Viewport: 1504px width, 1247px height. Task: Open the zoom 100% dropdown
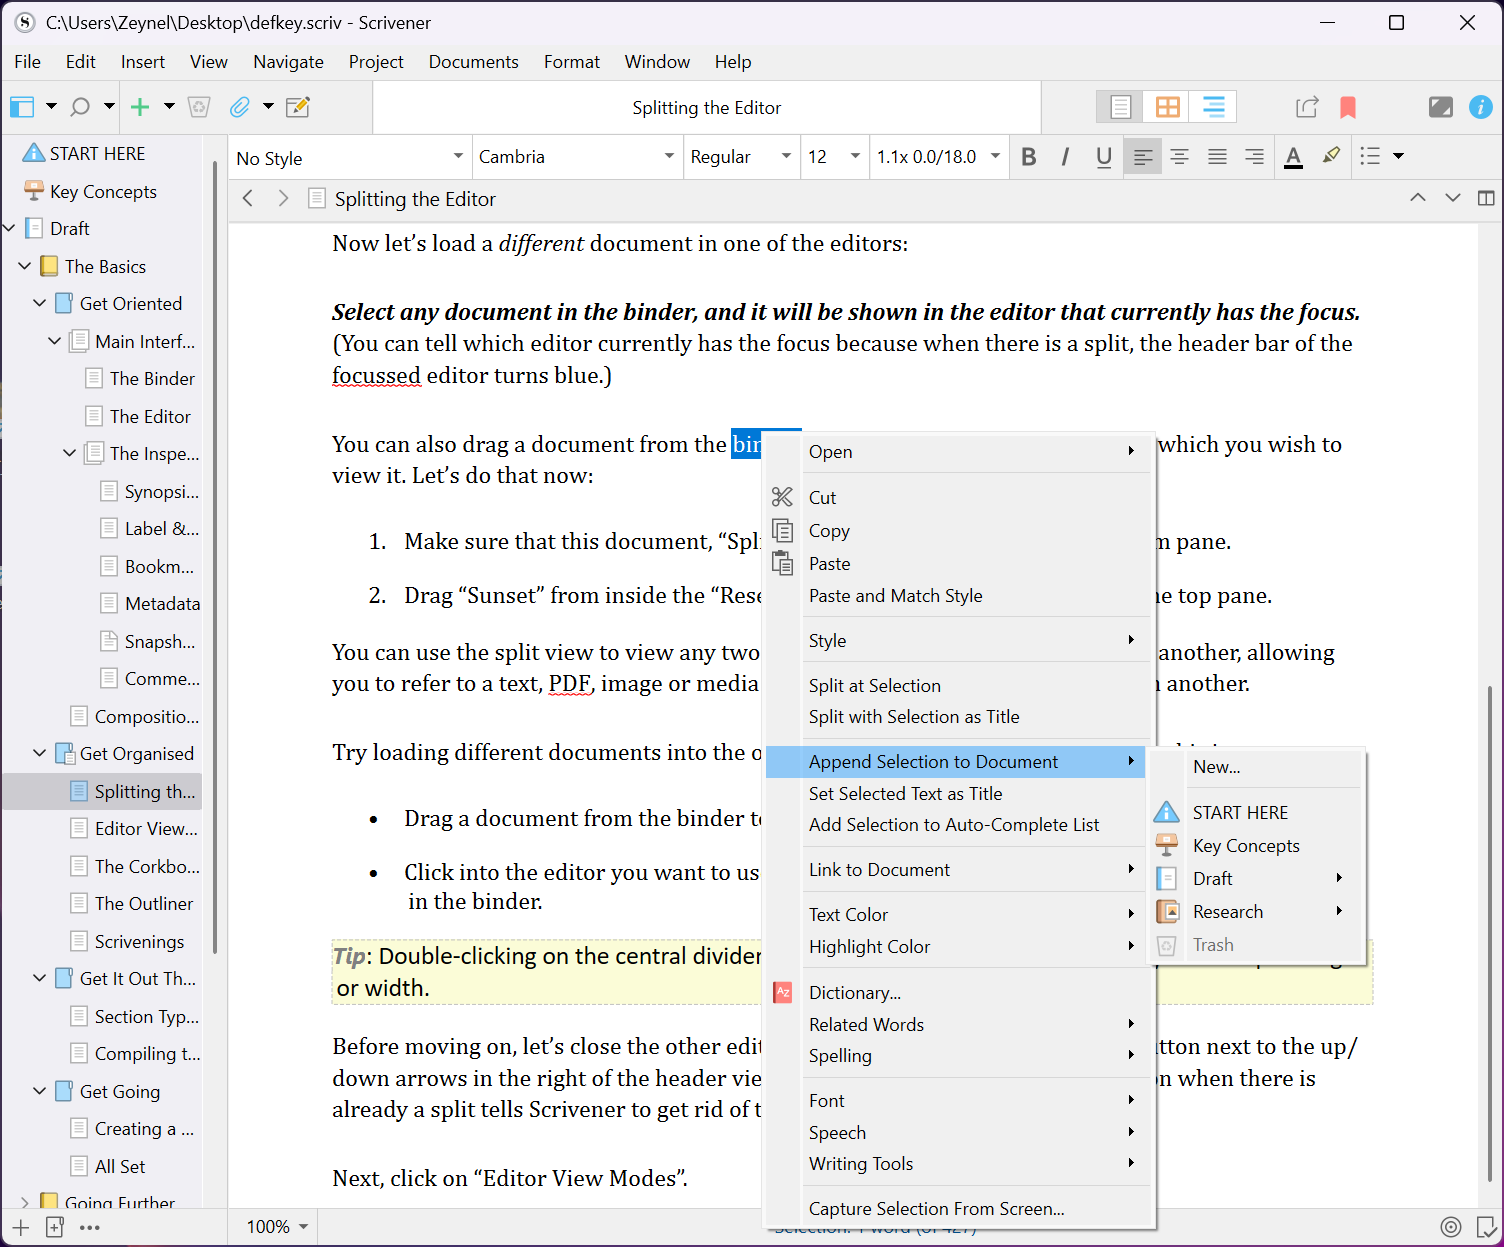click(277, 1227)
